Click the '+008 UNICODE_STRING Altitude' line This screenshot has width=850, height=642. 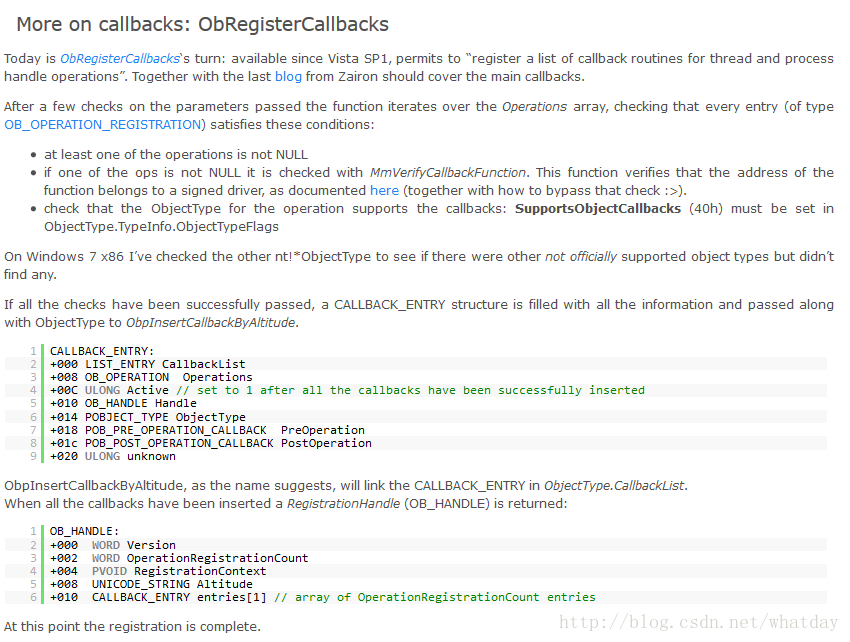151,584
